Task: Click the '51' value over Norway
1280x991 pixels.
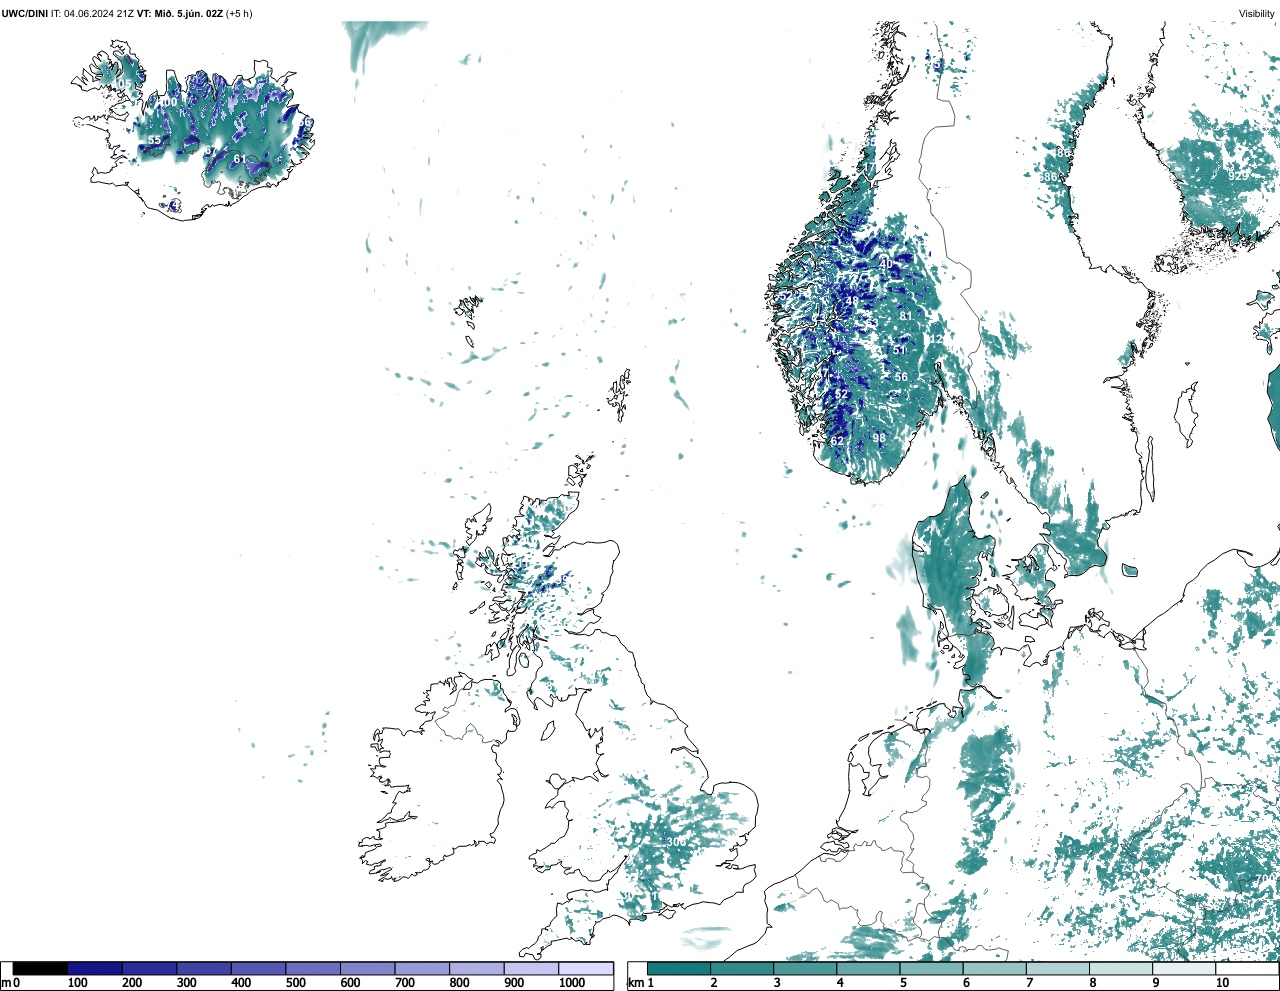Action: pos(900,350)
